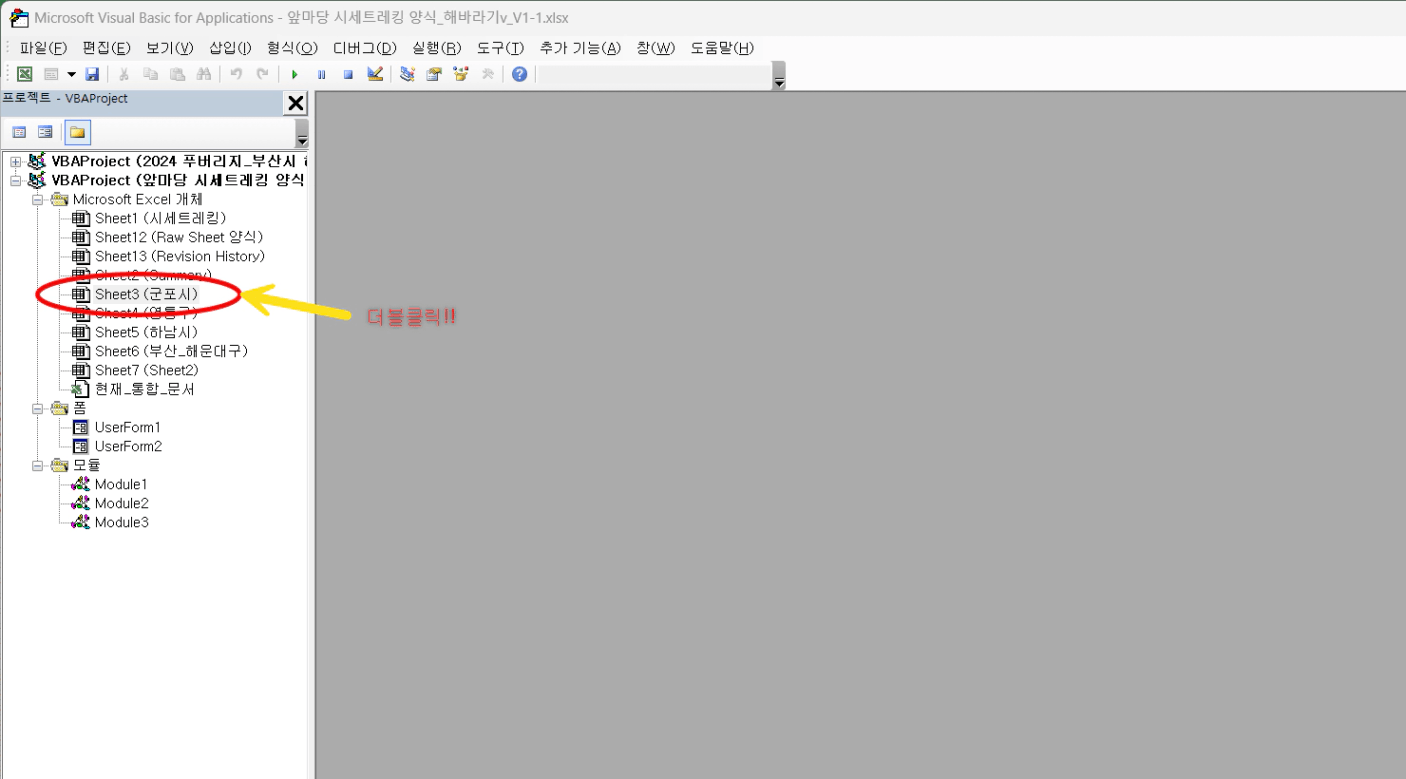Select Sheet1 (시세트레킹) in tree
Screen dimensions: 1406x779
tap(161, 219)
